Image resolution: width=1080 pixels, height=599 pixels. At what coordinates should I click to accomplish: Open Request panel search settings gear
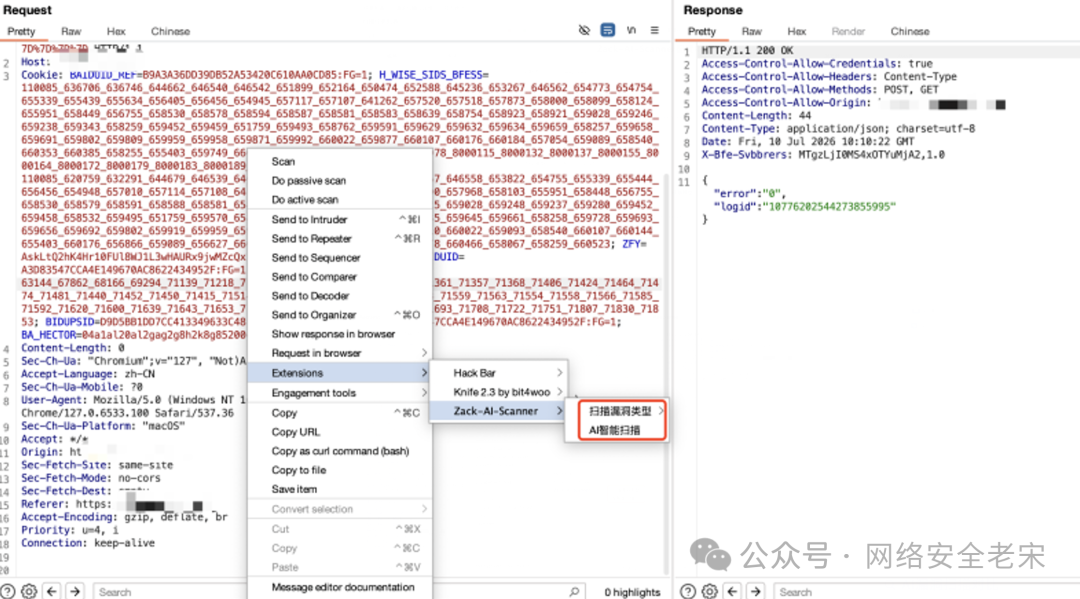tap(29, 591)
